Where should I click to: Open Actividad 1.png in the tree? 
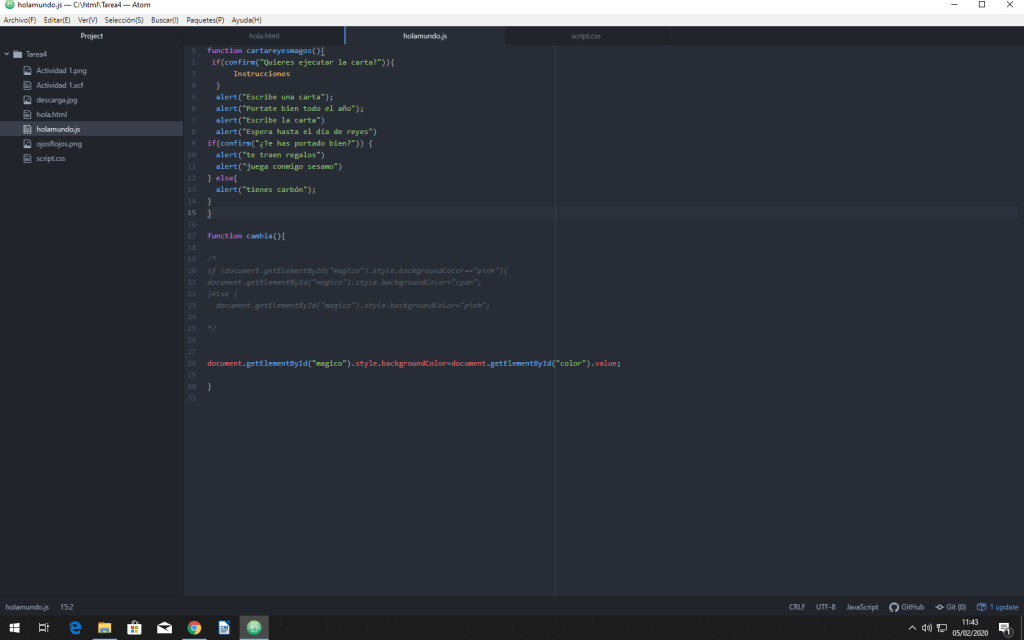click(61, 71)
